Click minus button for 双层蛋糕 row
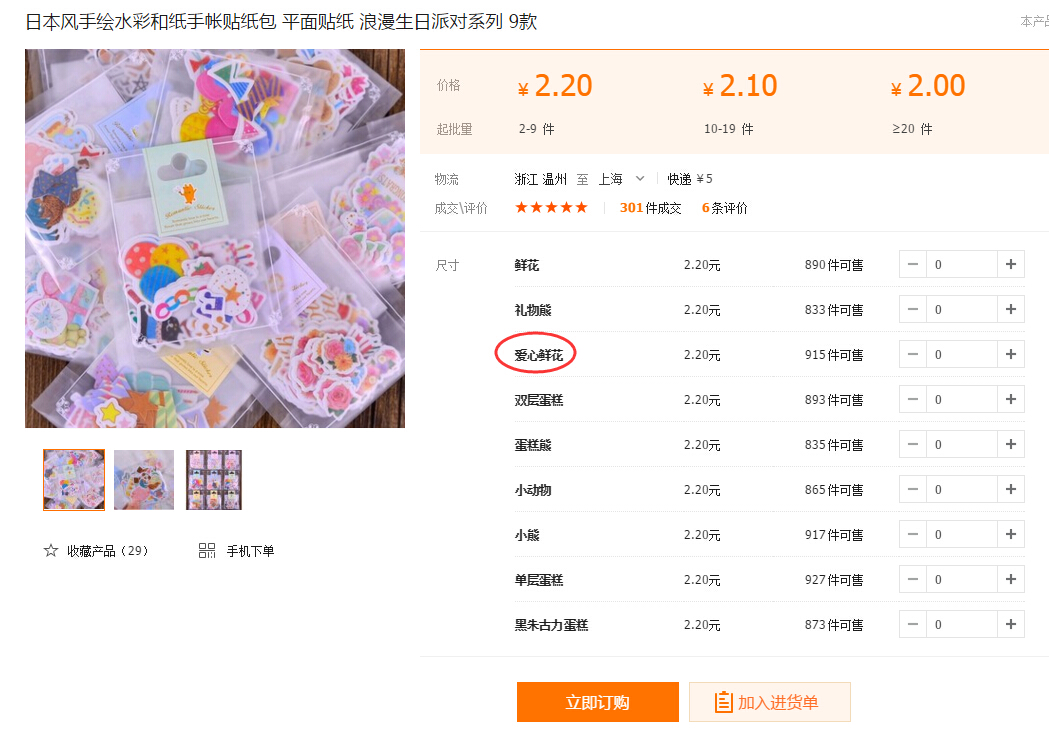Viewport: 1049px width, 738px height. coord(913,399)
